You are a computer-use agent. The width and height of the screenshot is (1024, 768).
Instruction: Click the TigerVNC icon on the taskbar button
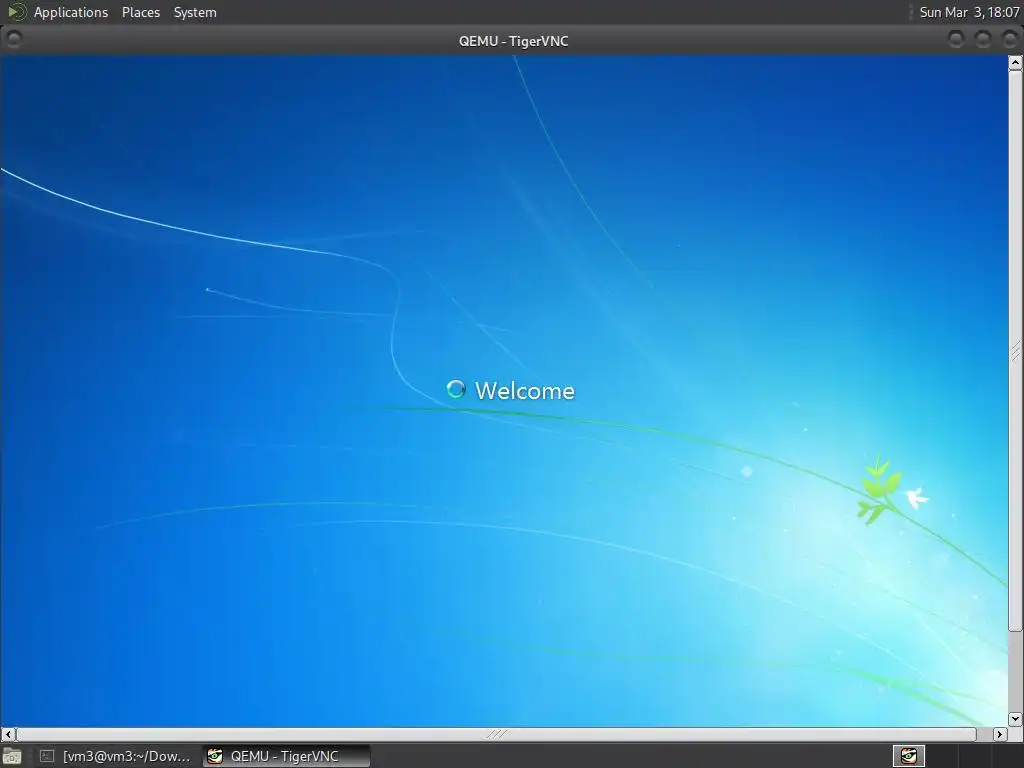click(x=215, y=756)
